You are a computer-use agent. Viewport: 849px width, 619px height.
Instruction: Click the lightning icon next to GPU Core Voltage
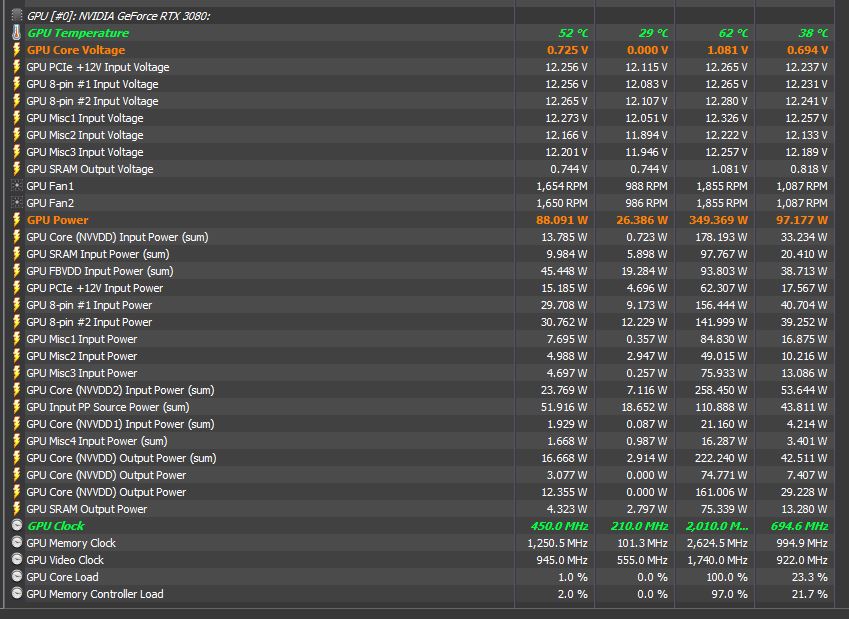17,50
